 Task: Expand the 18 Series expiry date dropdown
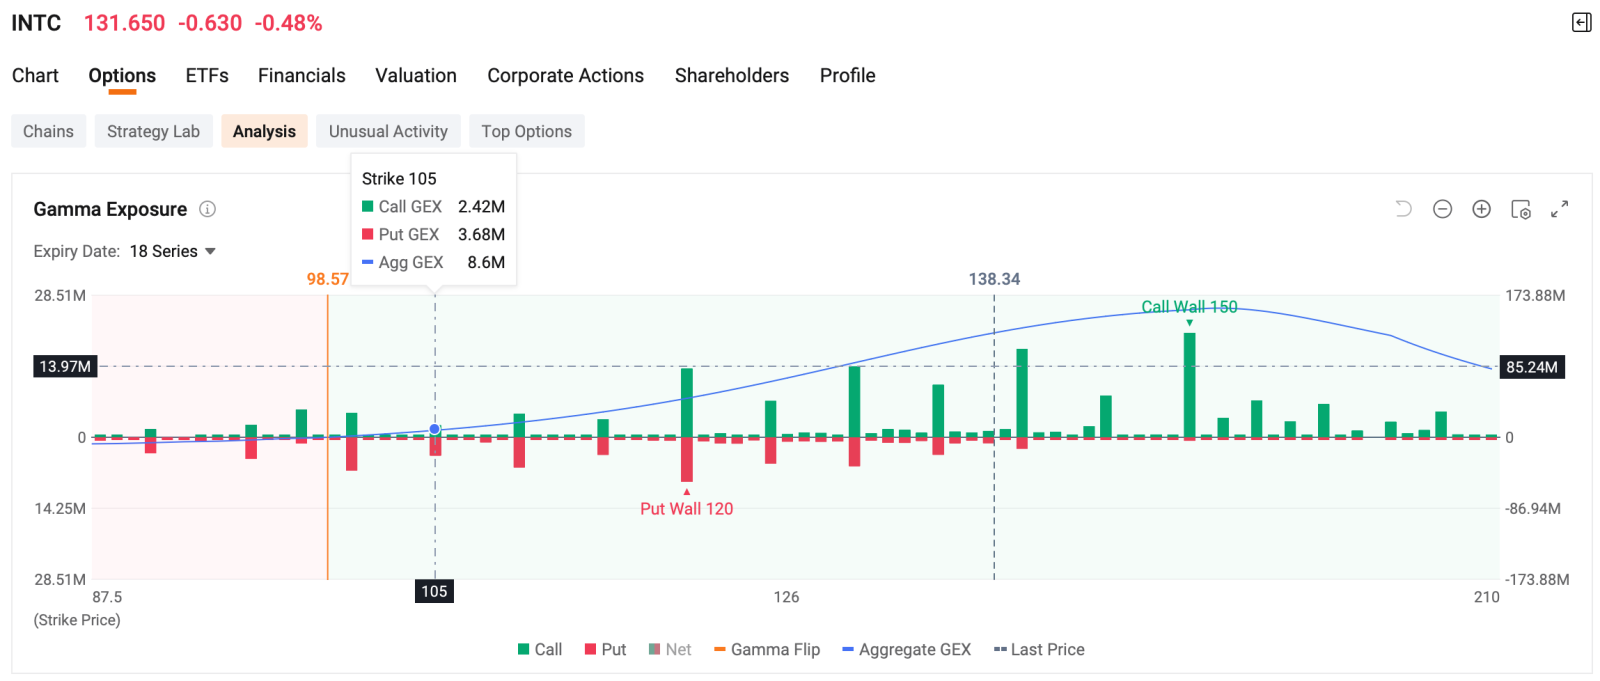click(173, 251)
